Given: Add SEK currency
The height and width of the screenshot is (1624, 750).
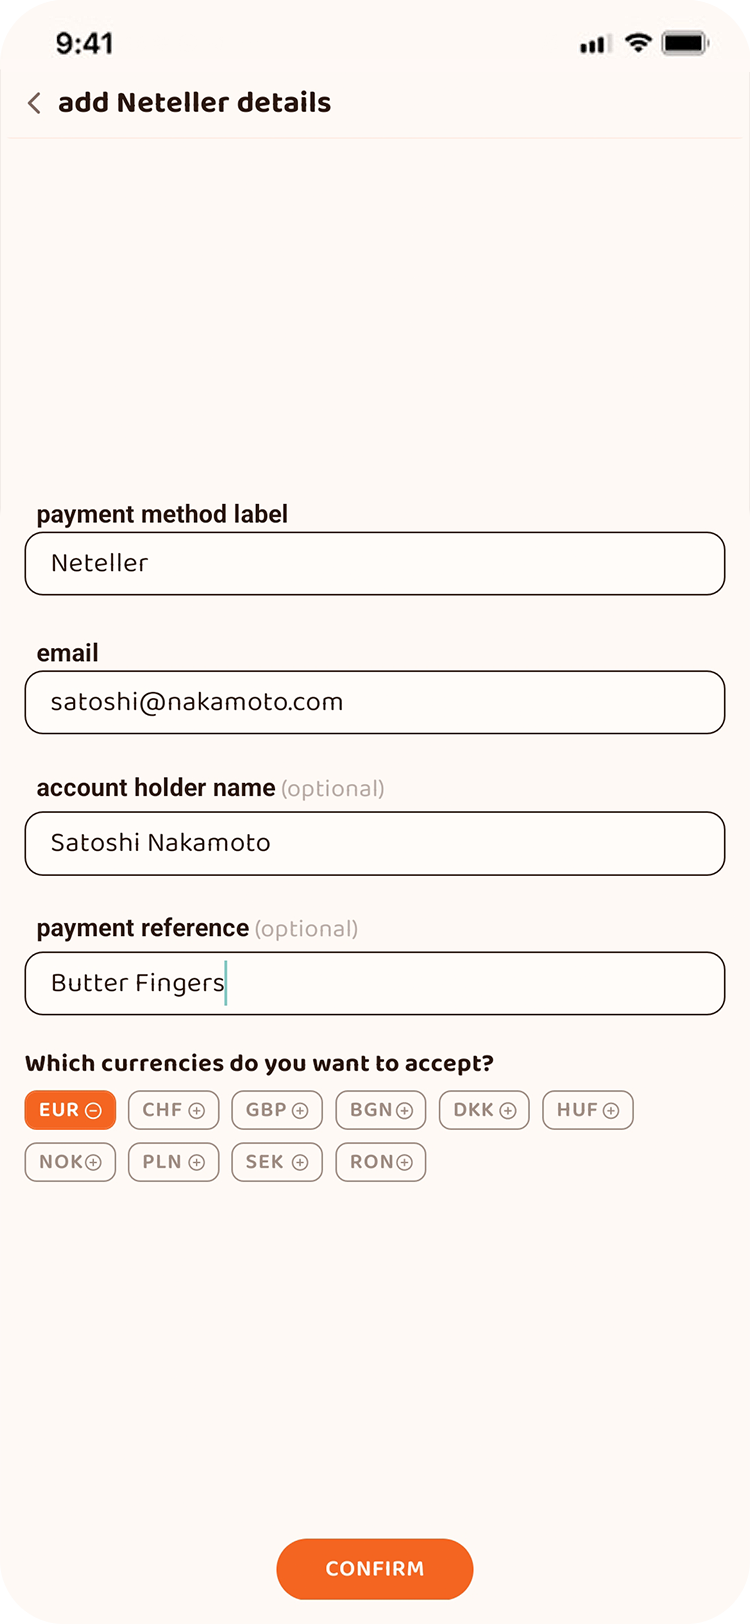Looking at the screenshot, I should click(277, 1162).
